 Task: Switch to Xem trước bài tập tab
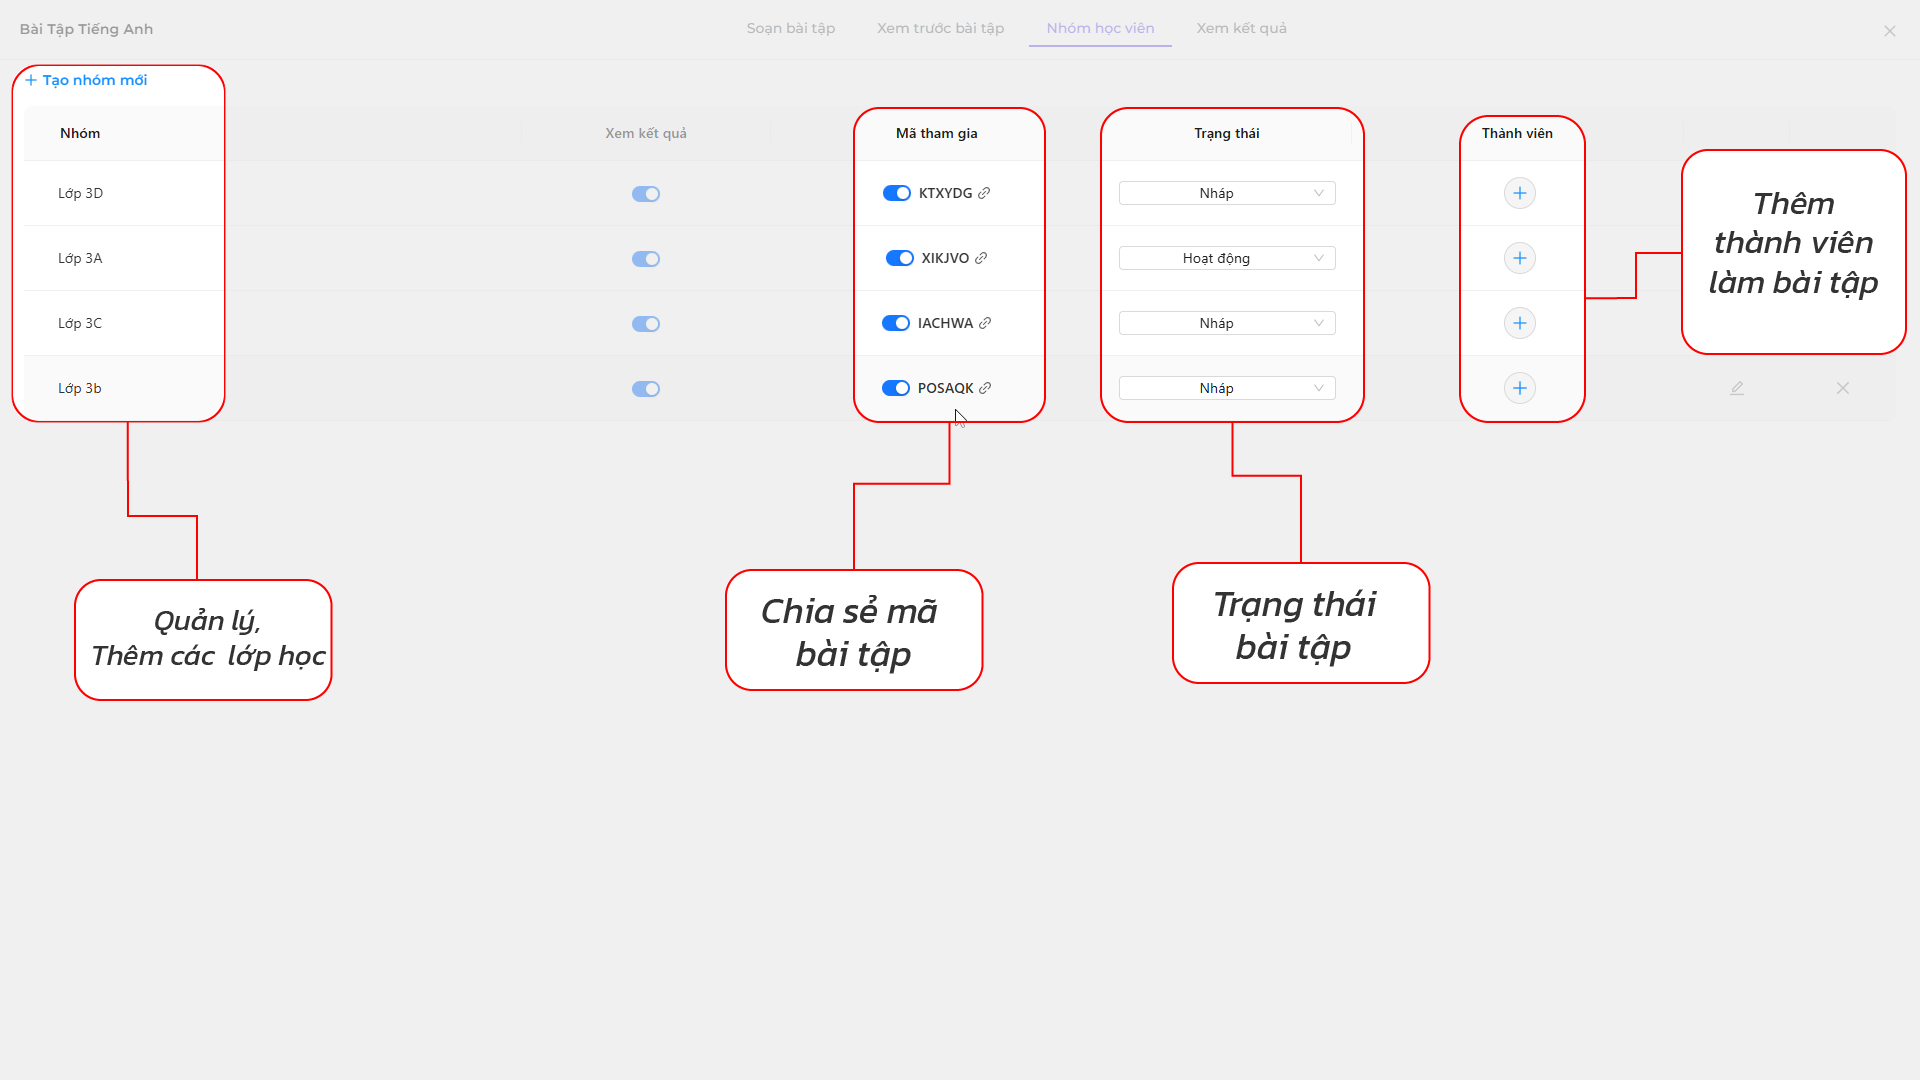click(x=940, y=28)
